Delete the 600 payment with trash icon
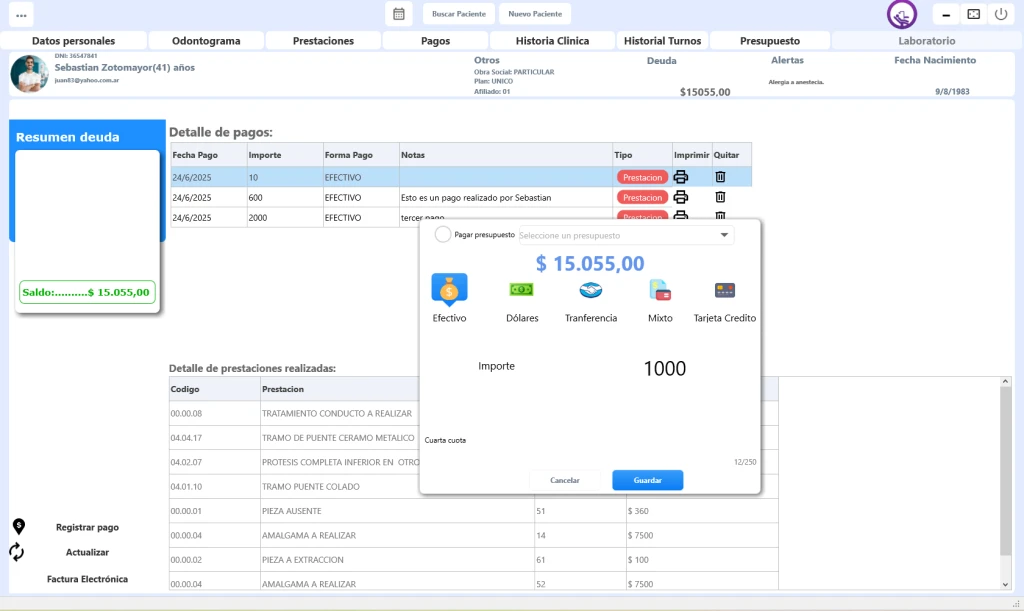The width and height of the screenshot is (1024, 611). 720,197
